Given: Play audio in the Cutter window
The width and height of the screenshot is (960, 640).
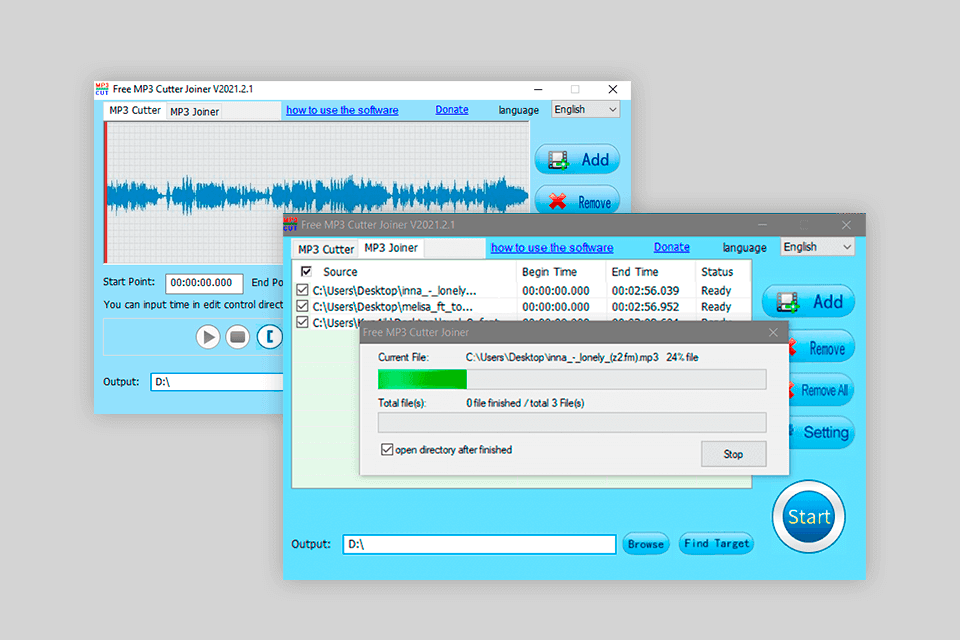Looking at the screenshot, I should click(208, 336).
